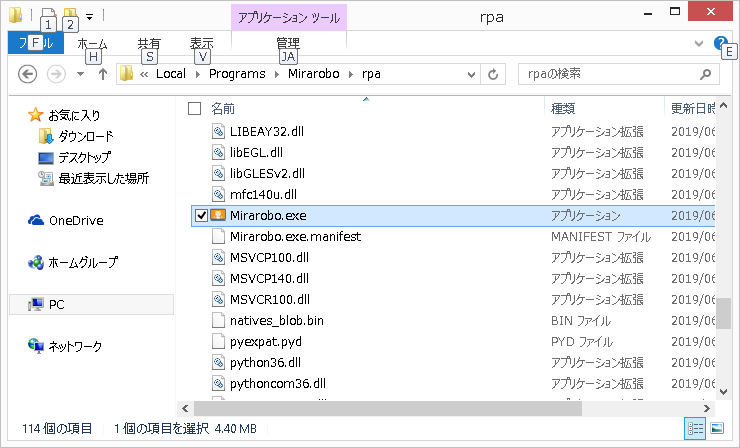Go forward with the forward arrow
740x448 pixels.
[56, 74]
